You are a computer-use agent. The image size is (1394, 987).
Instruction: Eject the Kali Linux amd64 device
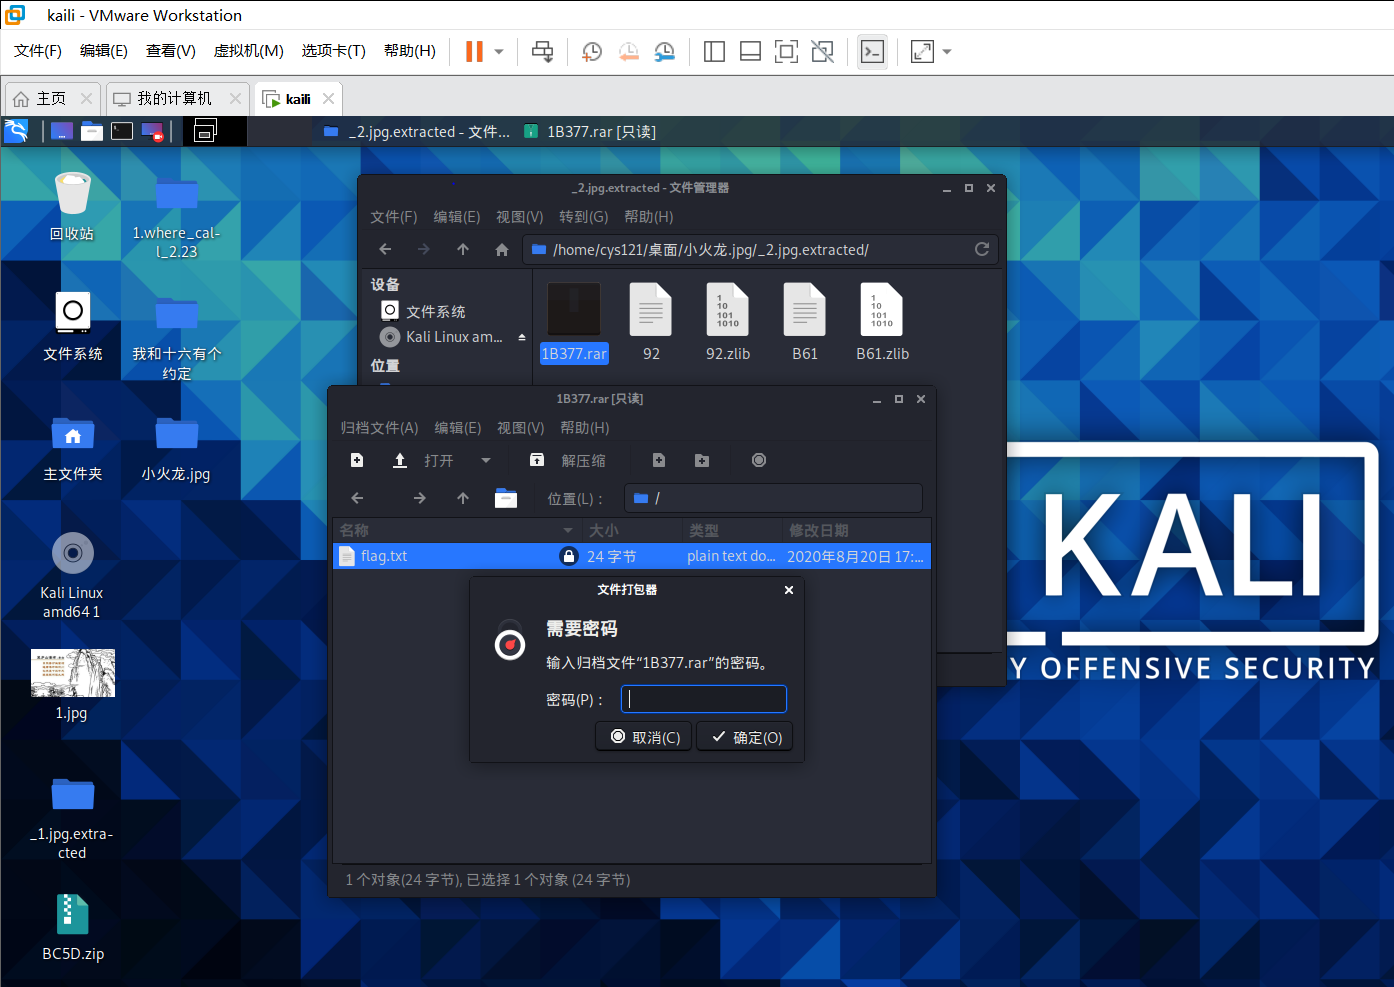click(521, 337)
